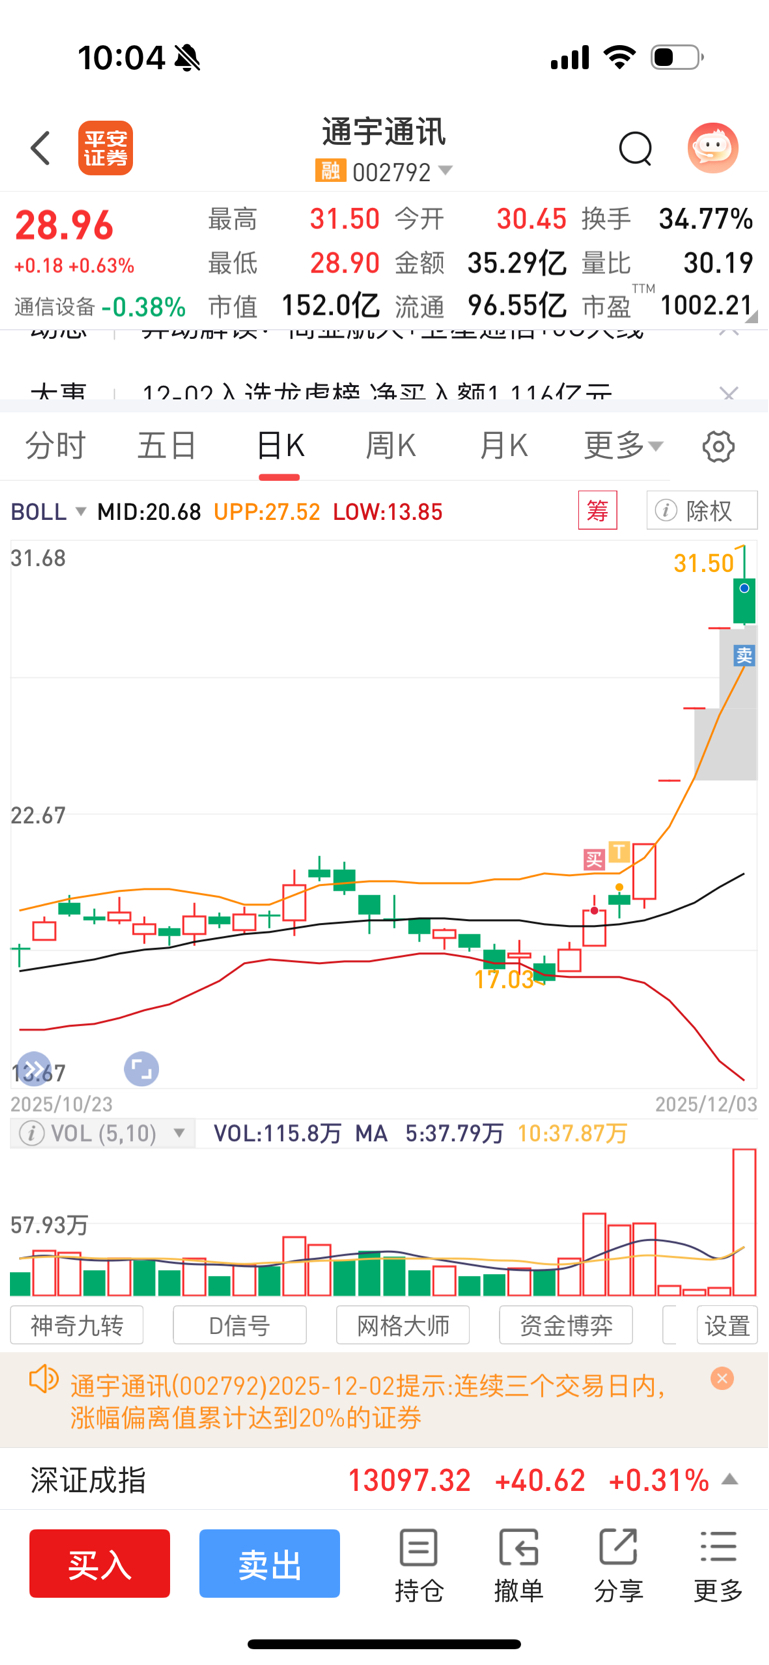Expand the BOLL indicator dropdown

point(48,512)
